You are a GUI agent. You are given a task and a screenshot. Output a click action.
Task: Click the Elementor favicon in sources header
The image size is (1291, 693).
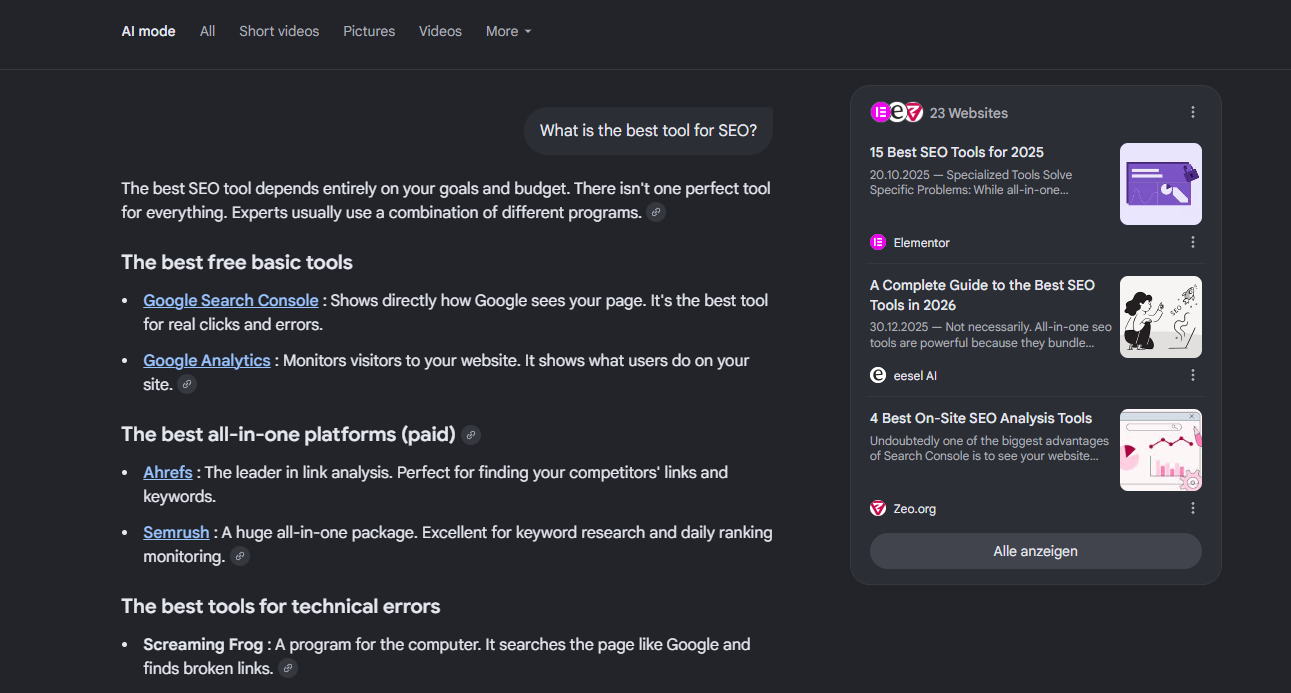pyautogui.click(x=880, y=112)
